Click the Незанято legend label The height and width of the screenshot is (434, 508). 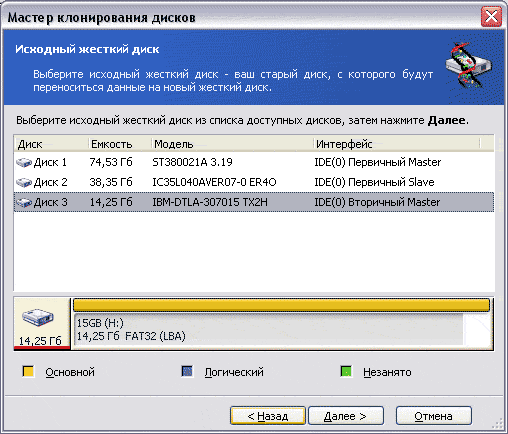(387, 372)
